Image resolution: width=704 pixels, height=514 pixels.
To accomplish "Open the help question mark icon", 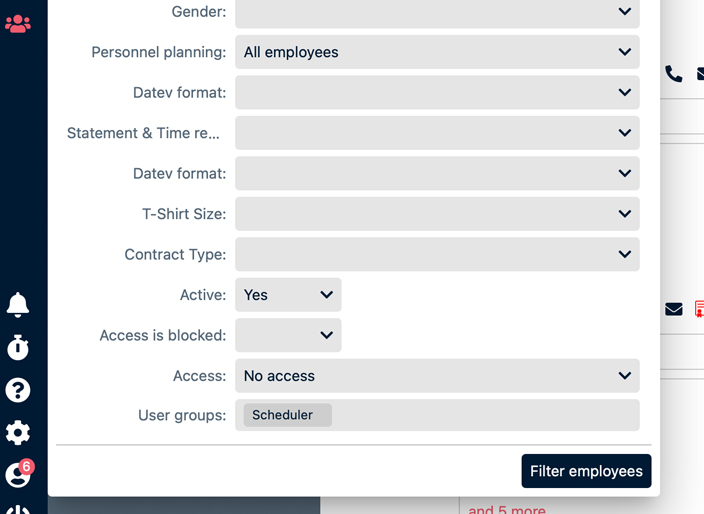I will 18,390.
